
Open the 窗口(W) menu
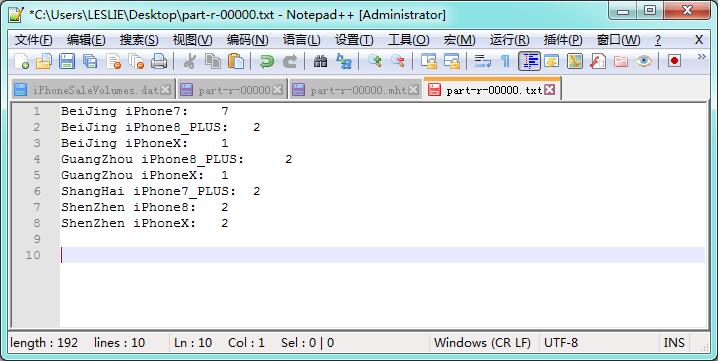[x=618, y=40]
